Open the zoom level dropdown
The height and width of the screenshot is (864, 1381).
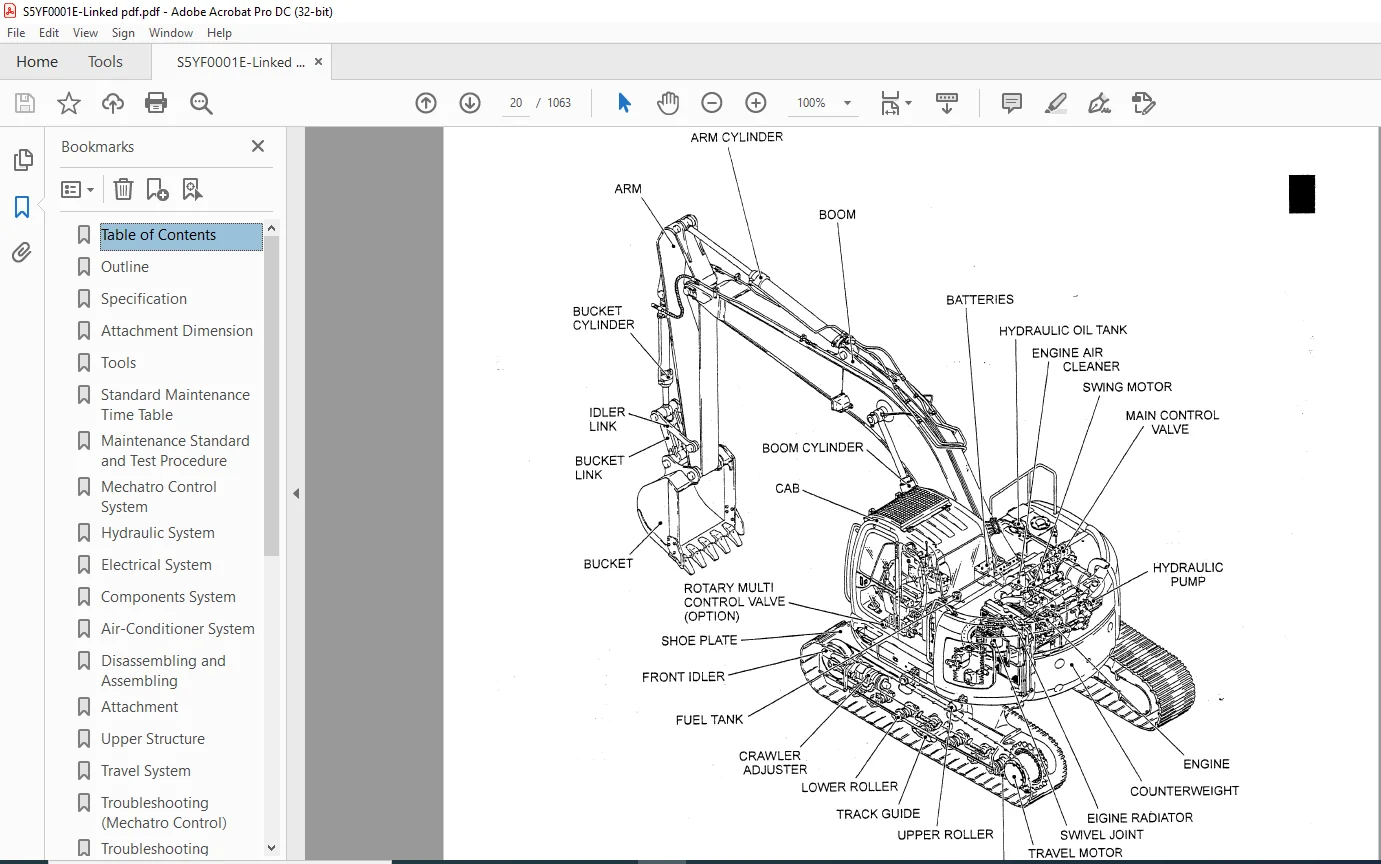coord(847,103)
